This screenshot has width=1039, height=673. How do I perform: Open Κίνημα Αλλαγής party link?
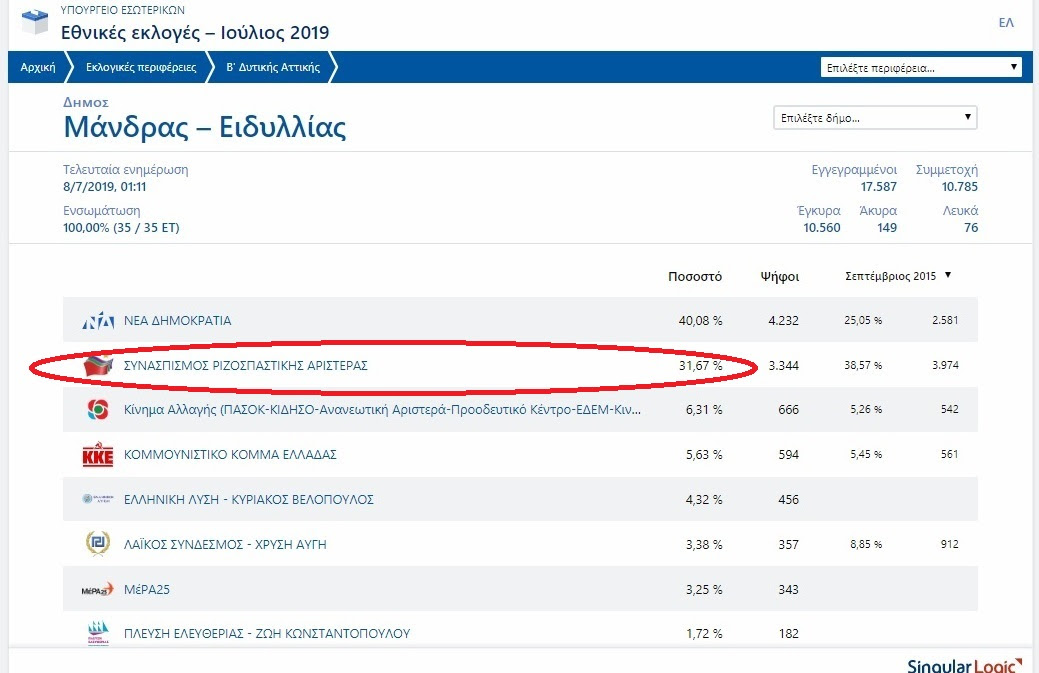pyautogui.click(x=382, y=409)
